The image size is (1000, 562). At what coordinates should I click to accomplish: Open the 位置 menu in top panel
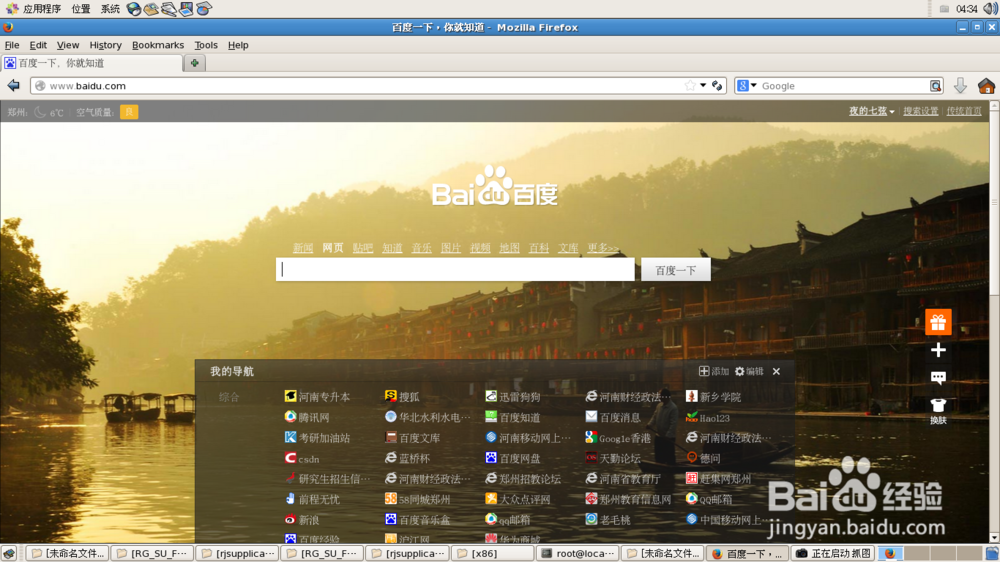click(x=80, y=8)
